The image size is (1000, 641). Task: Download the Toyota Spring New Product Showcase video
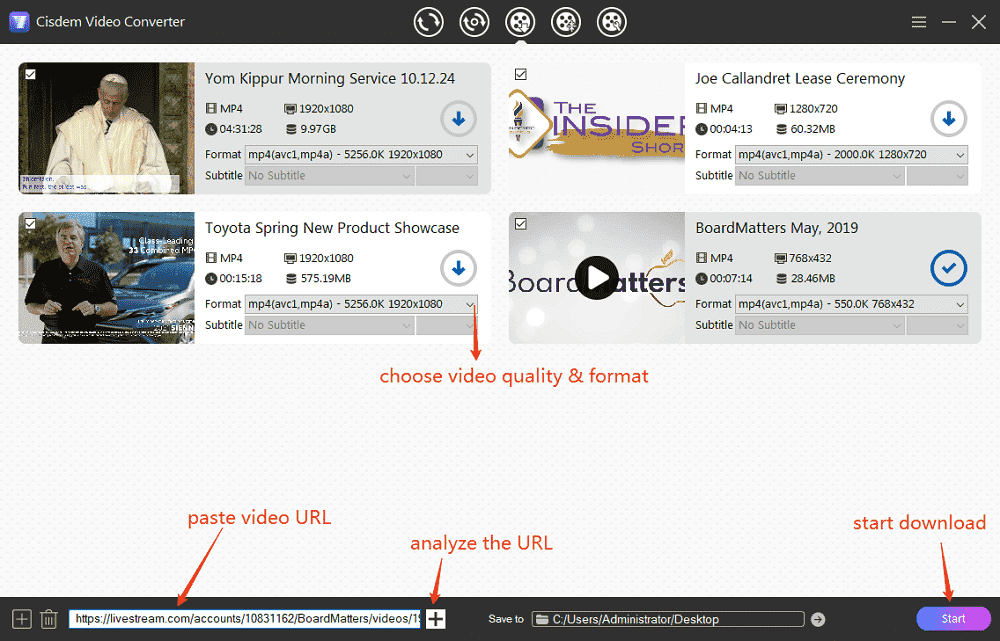pyautogui.click(x=458, y=269)
